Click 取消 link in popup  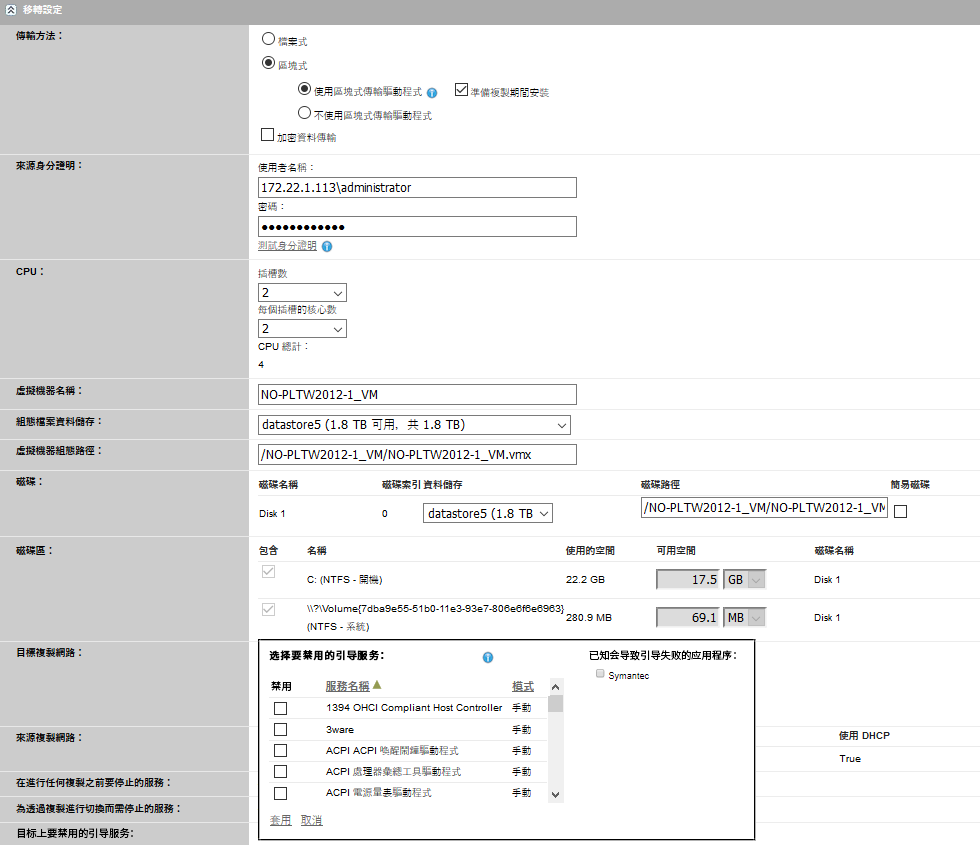pos(312,820)
